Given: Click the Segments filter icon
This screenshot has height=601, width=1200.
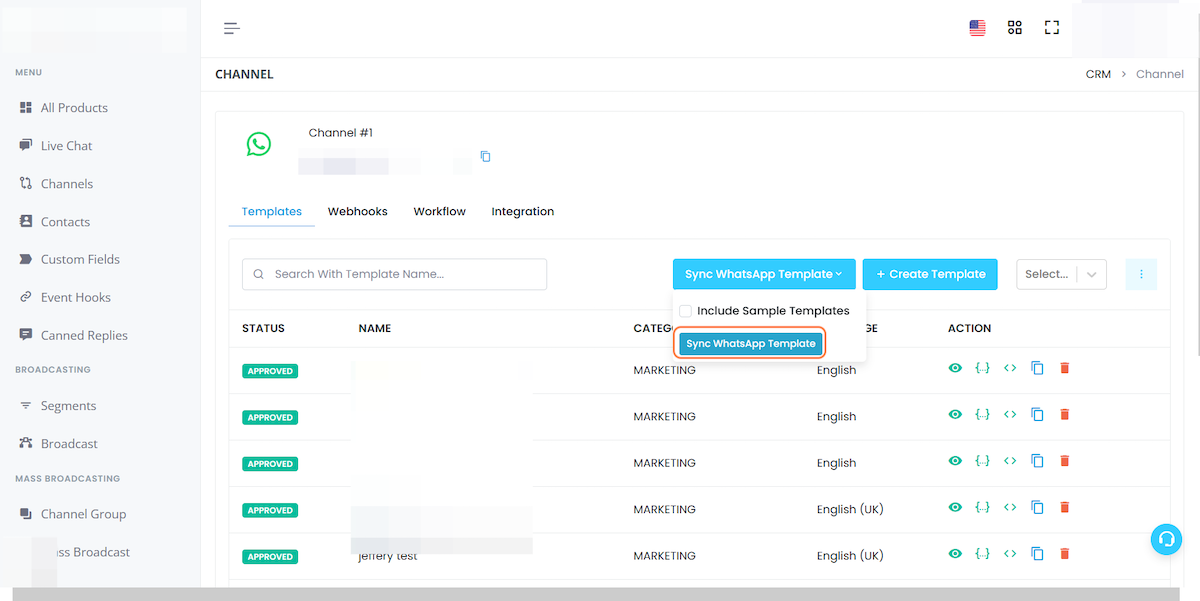Looking at the screenshot, I should [26, 405].
